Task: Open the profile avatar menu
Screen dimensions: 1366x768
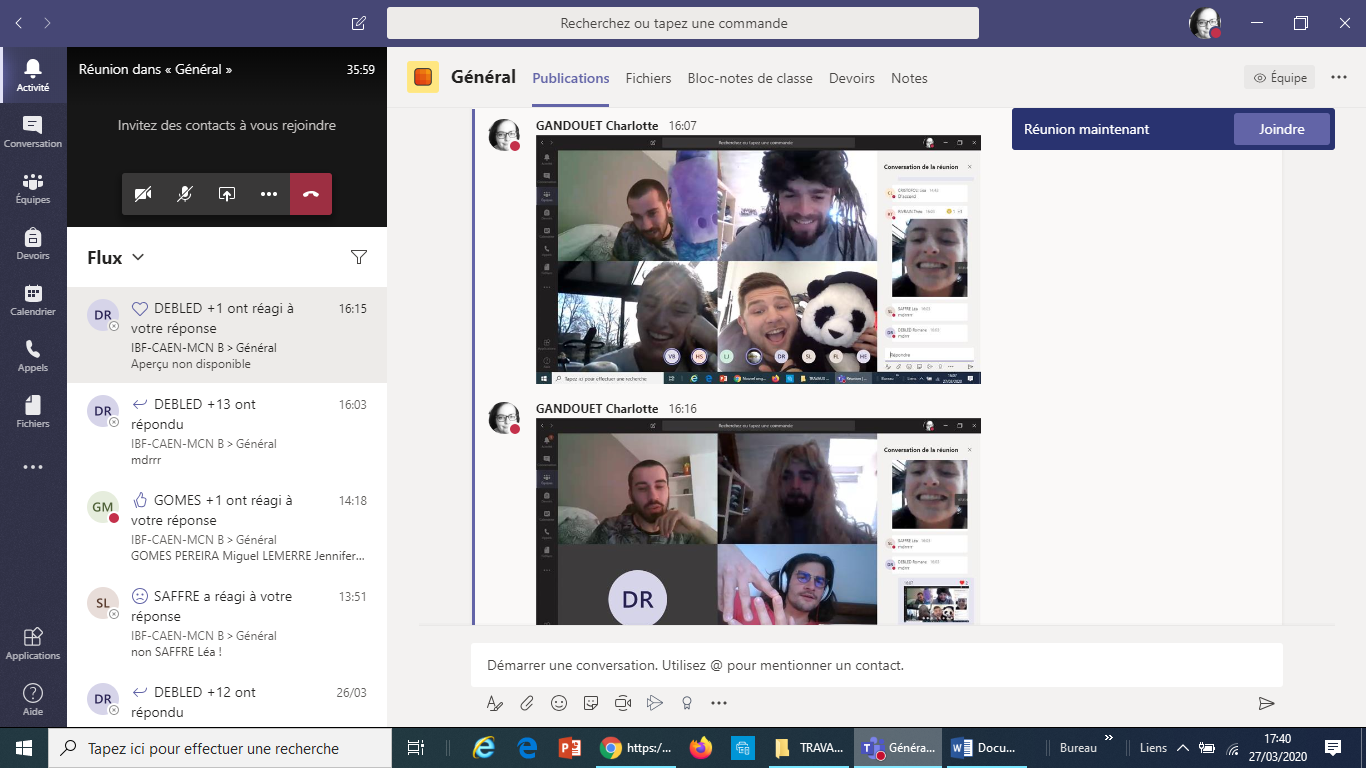Action: [1205, 23]
